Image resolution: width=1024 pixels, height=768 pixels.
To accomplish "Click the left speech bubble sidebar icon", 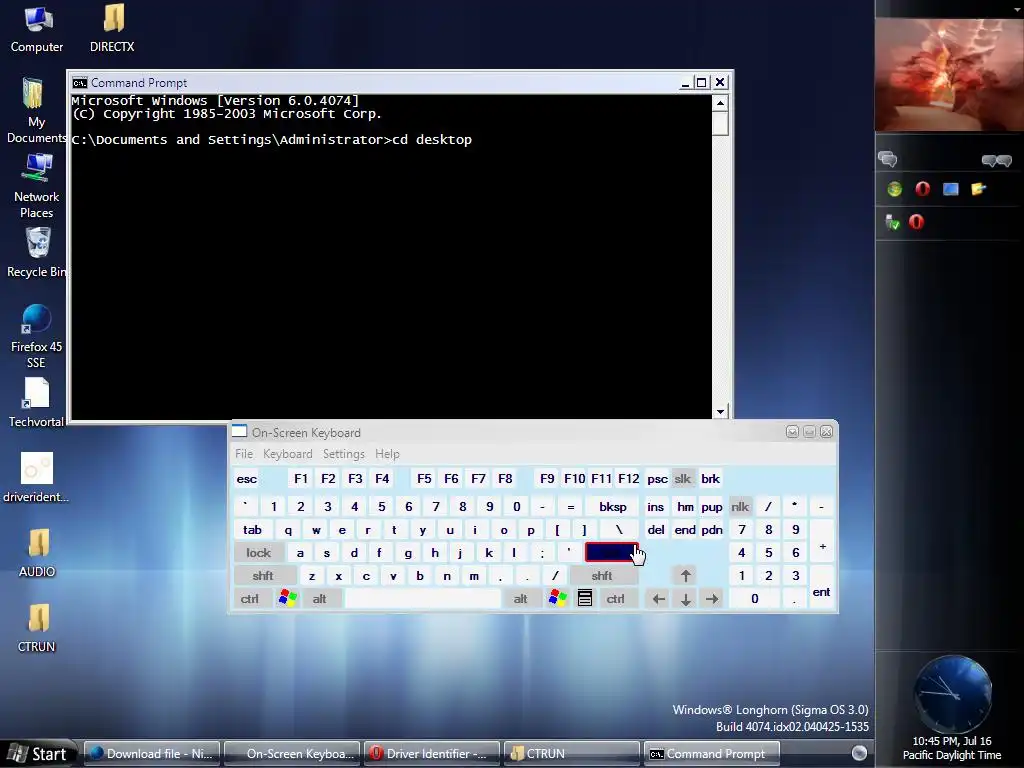I will (x=888, y=159).
